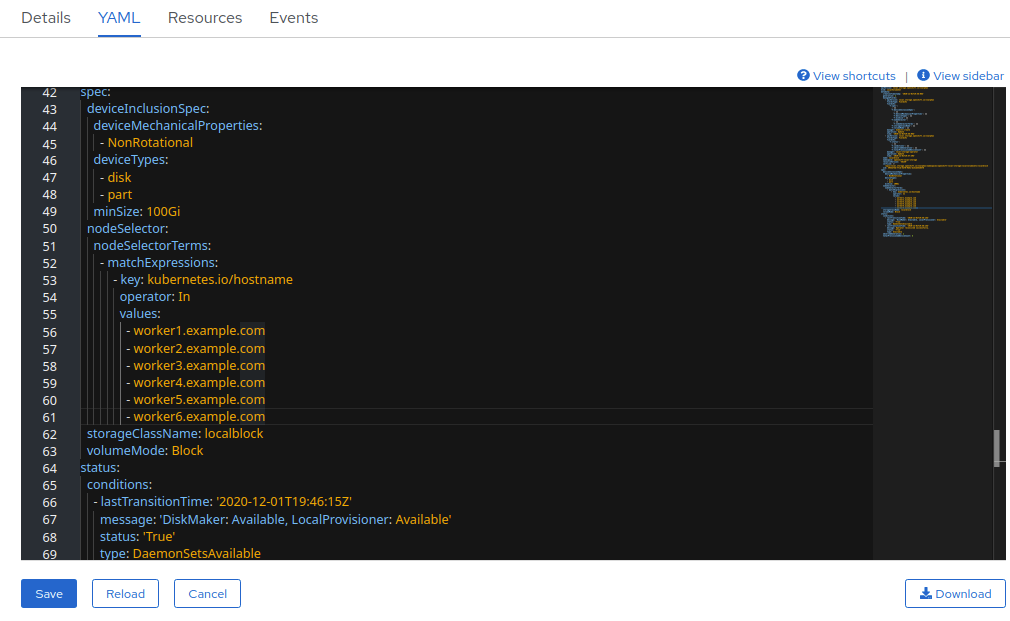Place cursor on worker6.example.com line
Screen dimensions: 1010x621
click(199, 417)
